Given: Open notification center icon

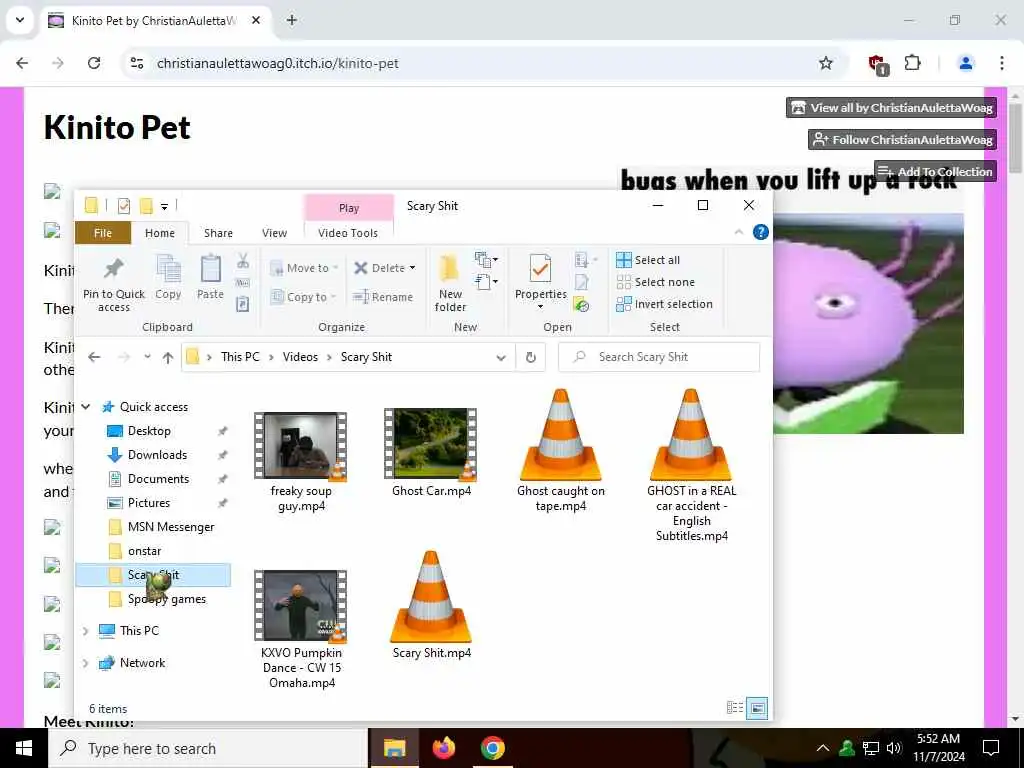Looking at the screenshot, I should [991, 748].
